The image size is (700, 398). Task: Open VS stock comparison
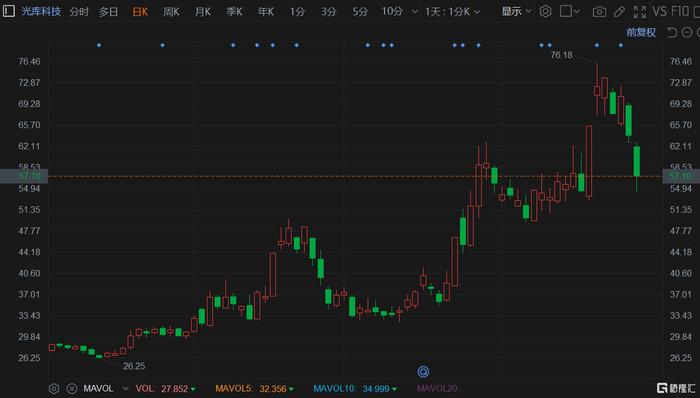tap(659, 11)
